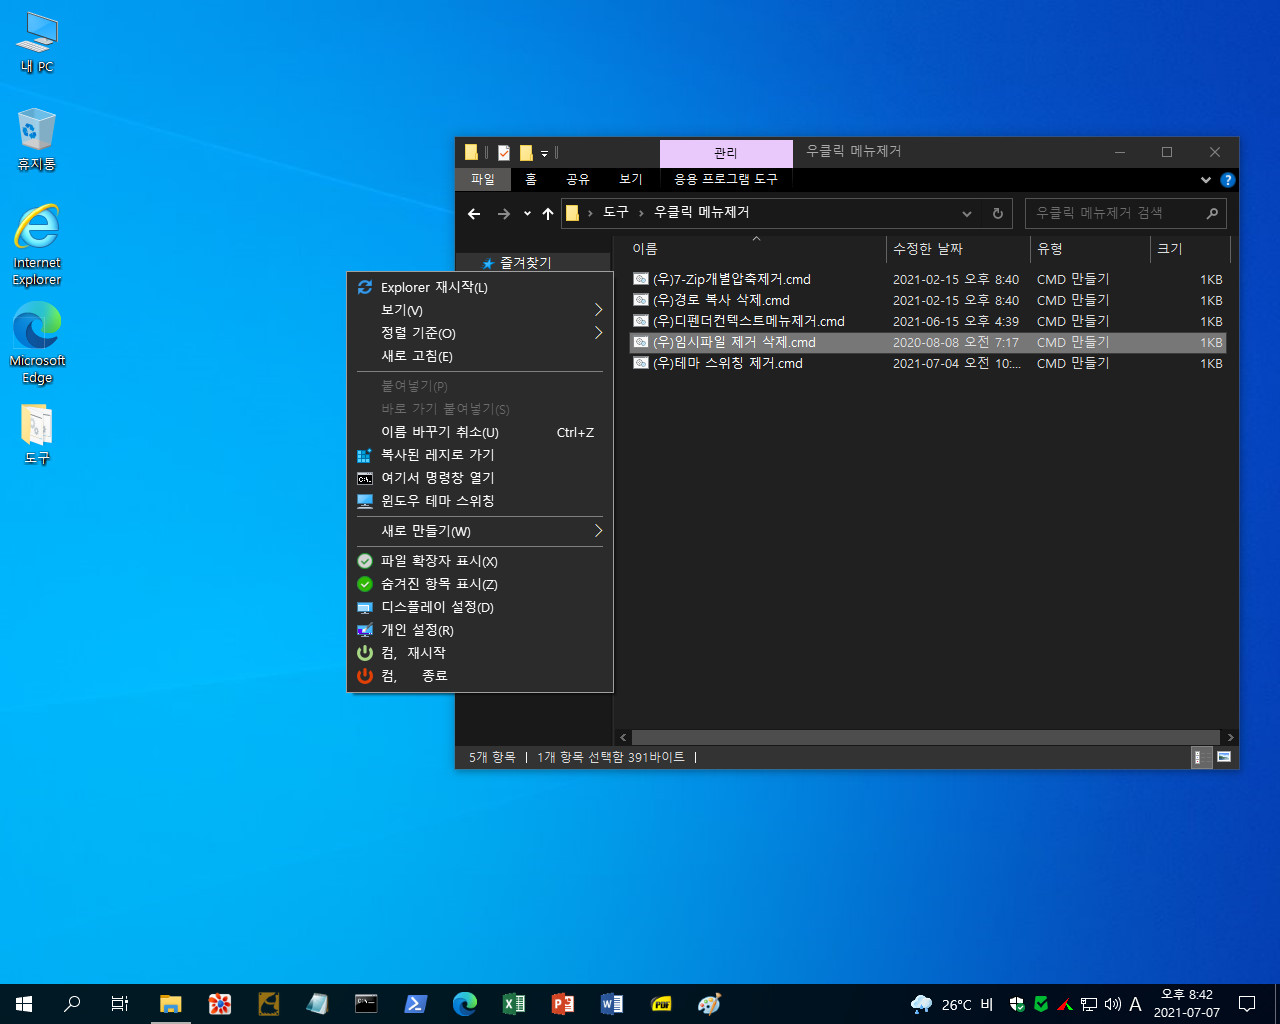
Task: Go up one folder level
Action: [x=548, y=213]
